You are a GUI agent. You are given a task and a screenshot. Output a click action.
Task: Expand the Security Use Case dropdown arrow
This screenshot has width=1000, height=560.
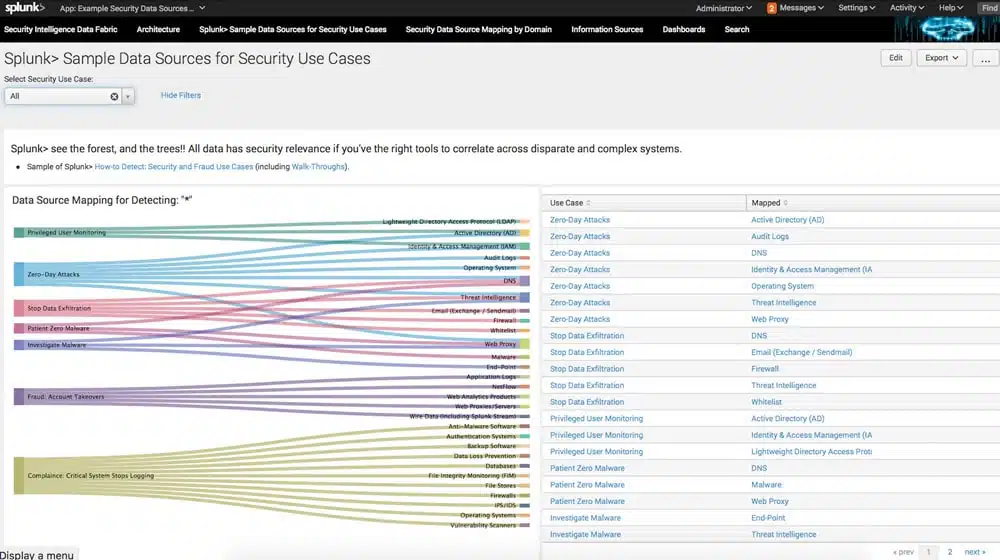click(x=128, y=96)
